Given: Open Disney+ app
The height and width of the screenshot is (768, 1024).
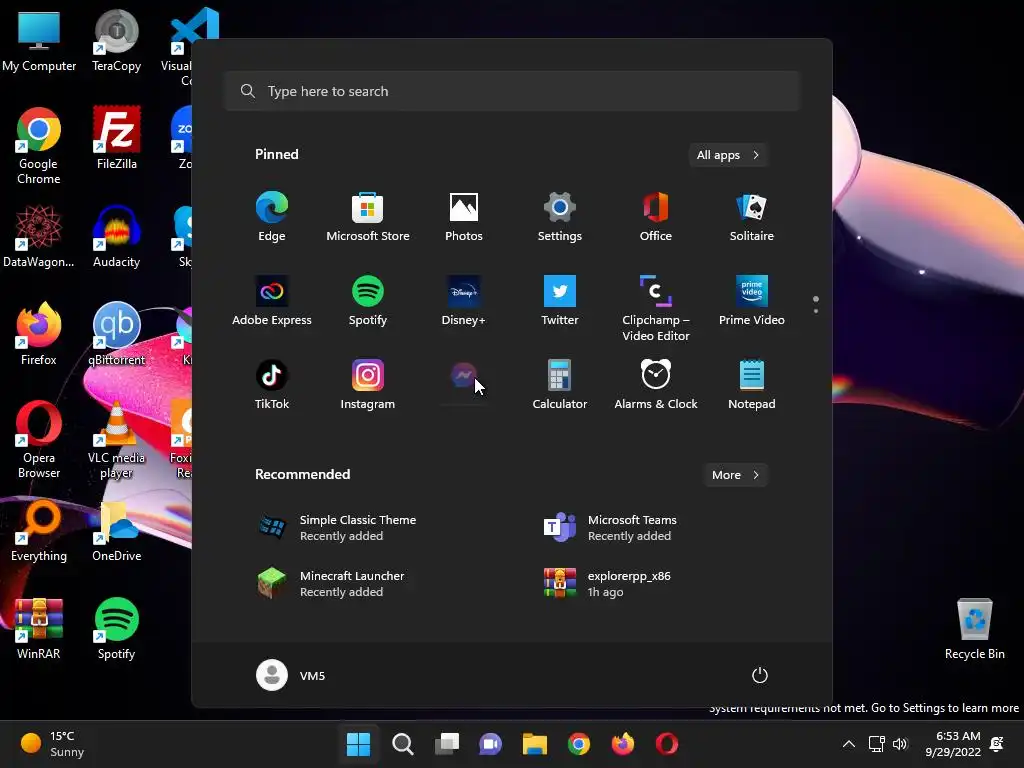Looking at the screenshot, I should click(464, 300).
